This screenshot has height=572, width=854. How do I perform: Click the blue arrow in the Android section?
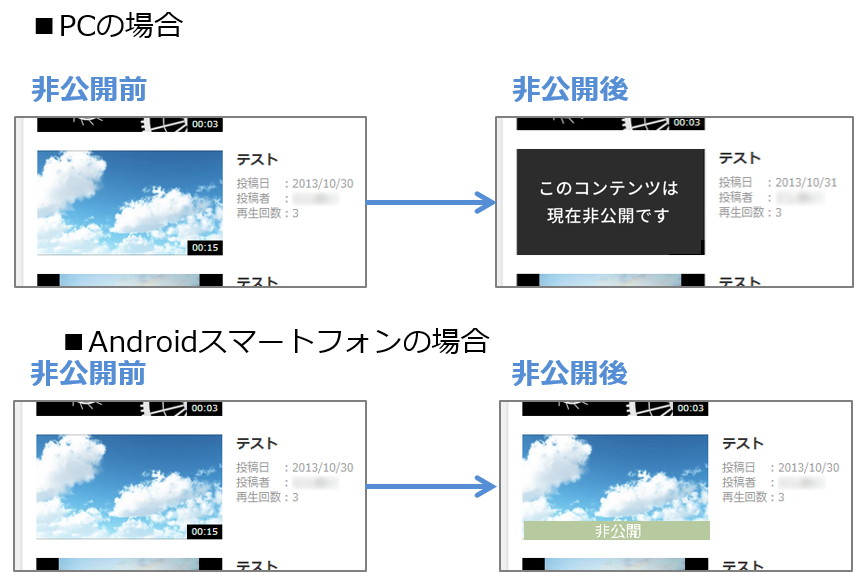click(431, 487)
